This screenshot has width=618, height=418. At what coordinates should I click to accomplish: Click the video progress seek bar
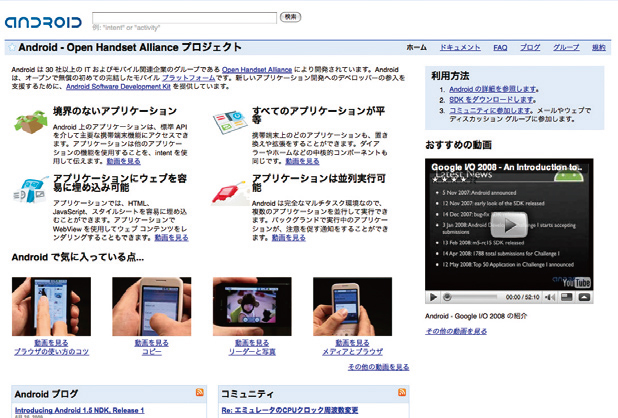pyautogui.click(x=470, y=297)
